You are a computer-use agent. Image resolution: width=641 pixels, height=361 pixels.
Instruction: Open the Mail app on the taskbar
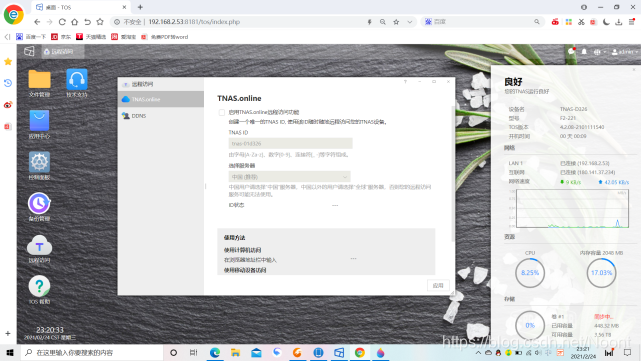point(256,352)
